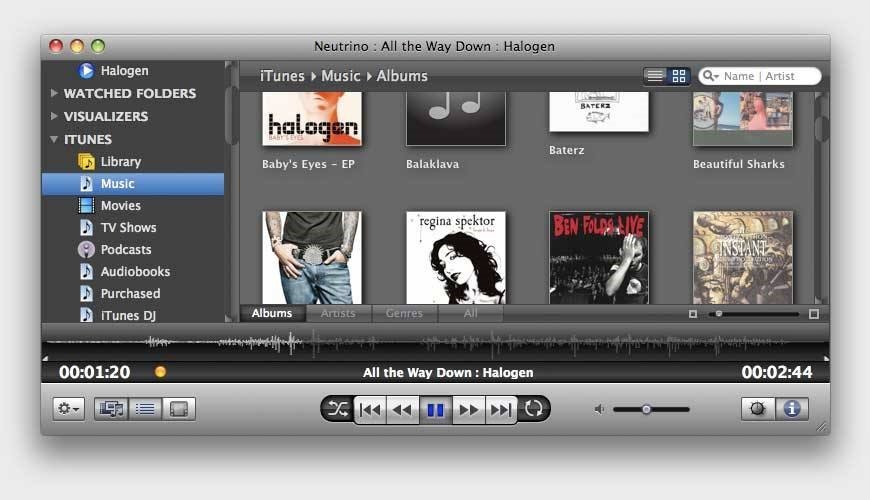
Task: Toggle the playlist list view button
Action: (145, 409)
